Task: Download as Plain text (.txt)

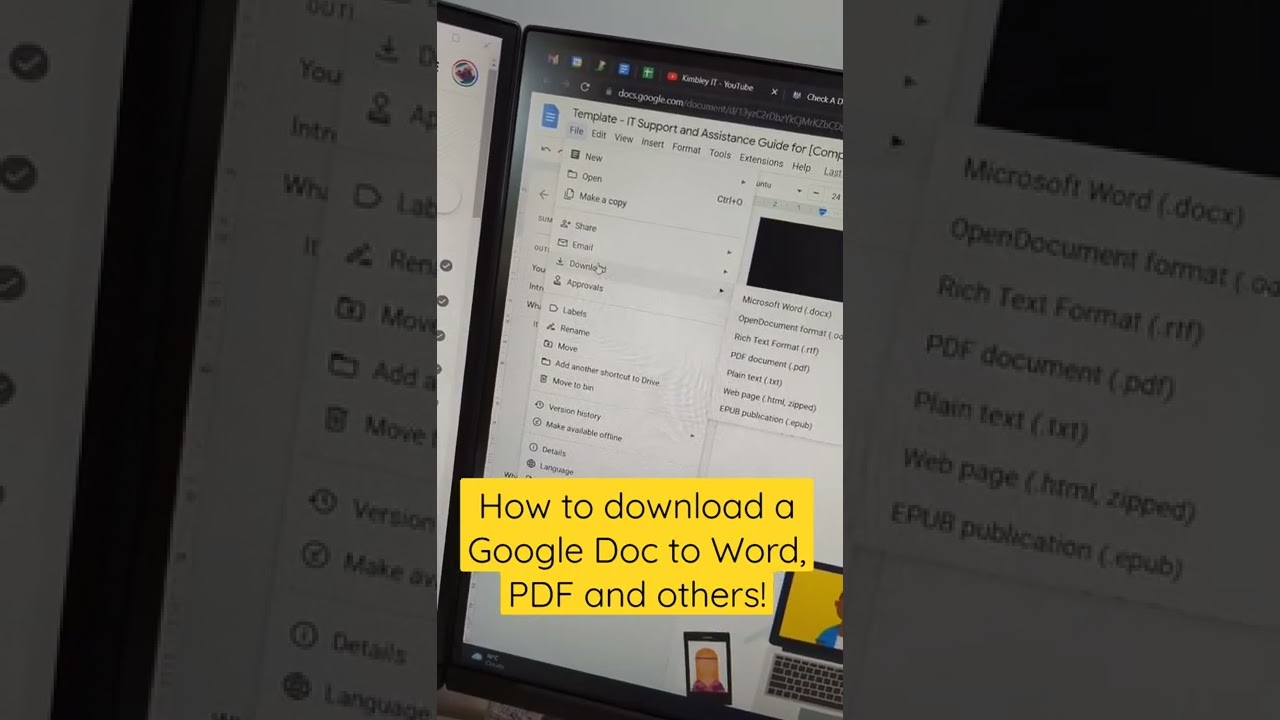Action: 755,377
